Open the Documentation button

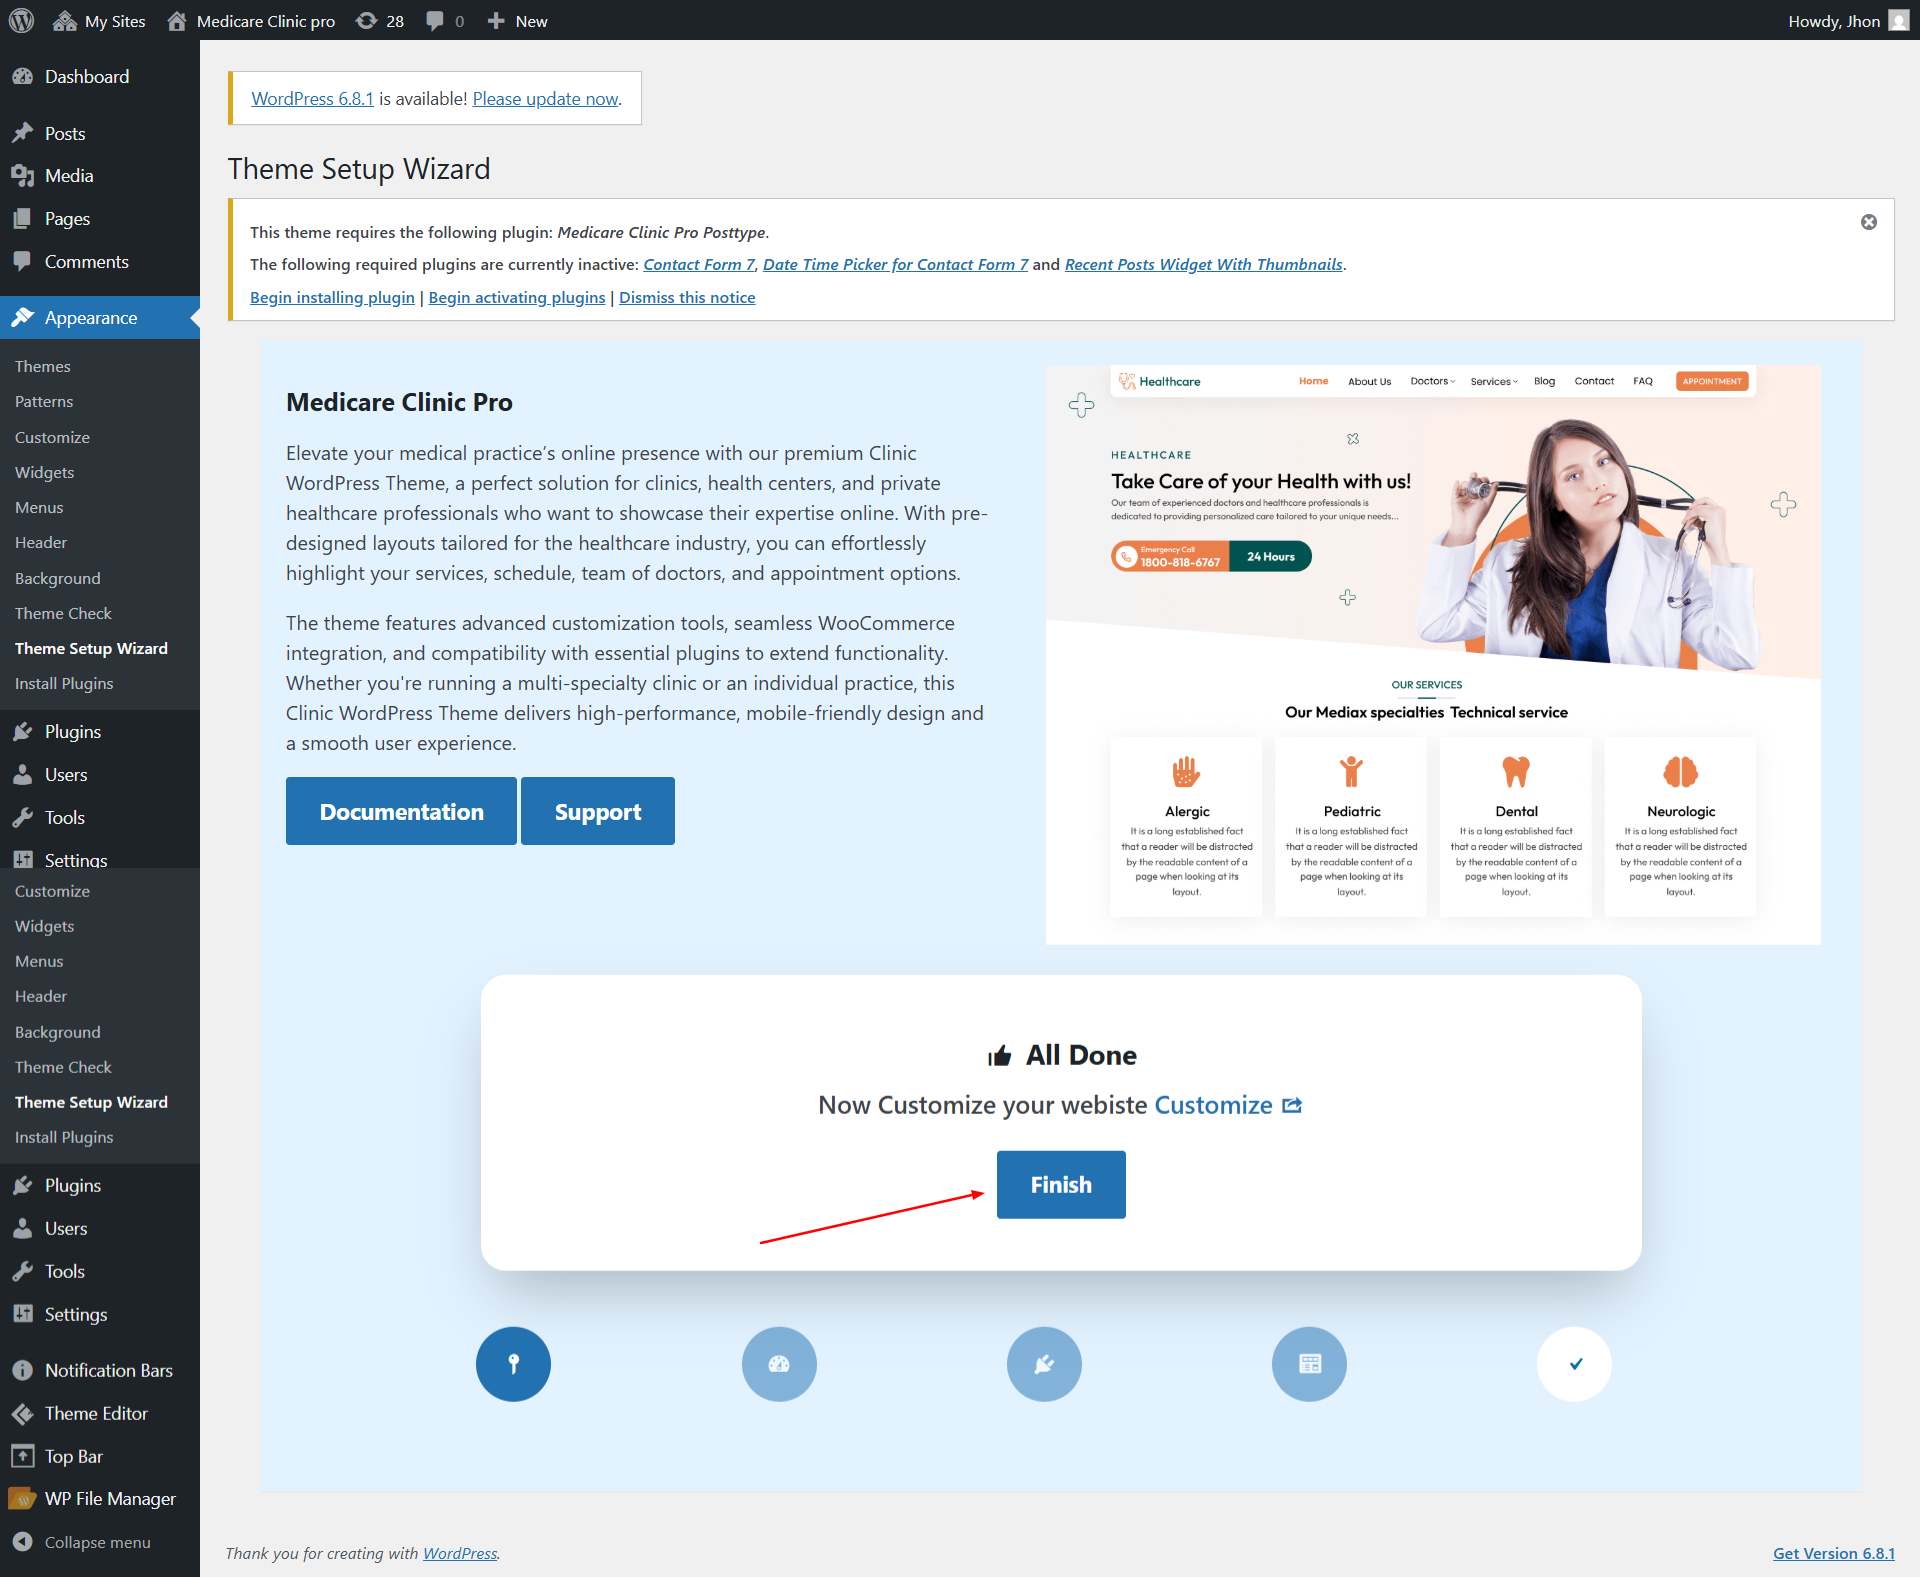point(401,811)
